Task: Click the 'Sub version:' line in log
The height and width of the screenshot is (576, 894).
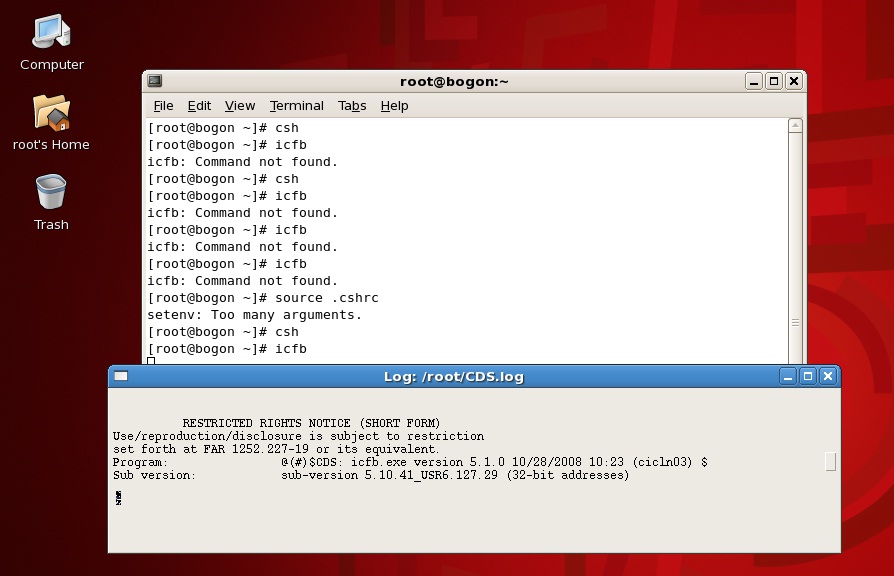Action: pos(371,475)
